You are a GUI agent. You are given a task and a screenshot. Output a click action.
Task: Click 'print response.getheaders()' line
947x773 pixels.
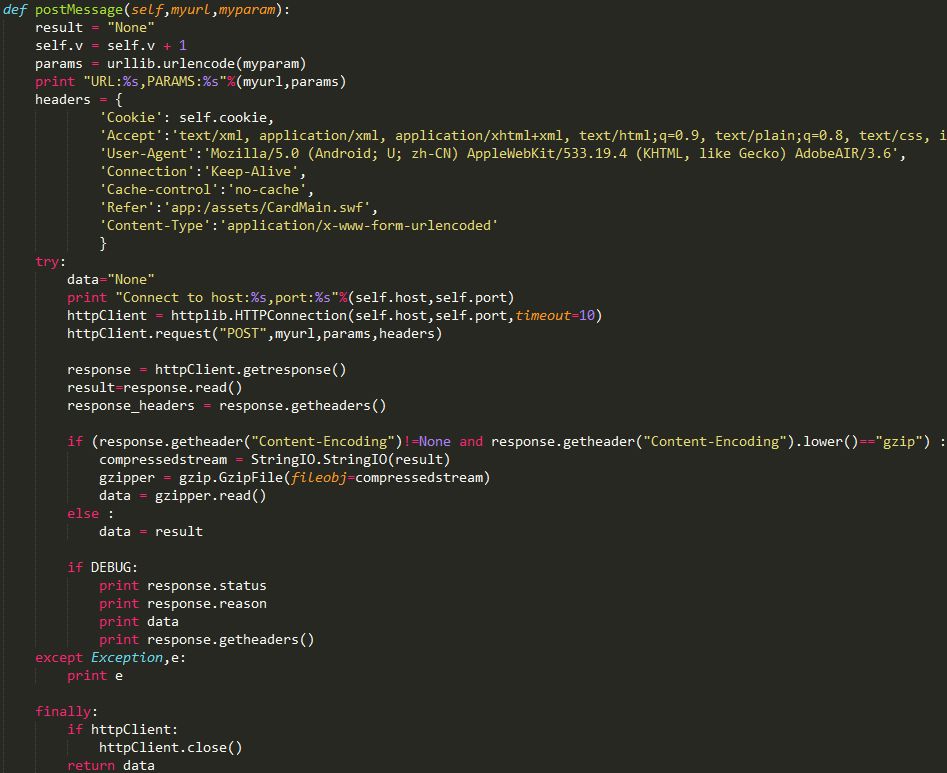[207, 640]
